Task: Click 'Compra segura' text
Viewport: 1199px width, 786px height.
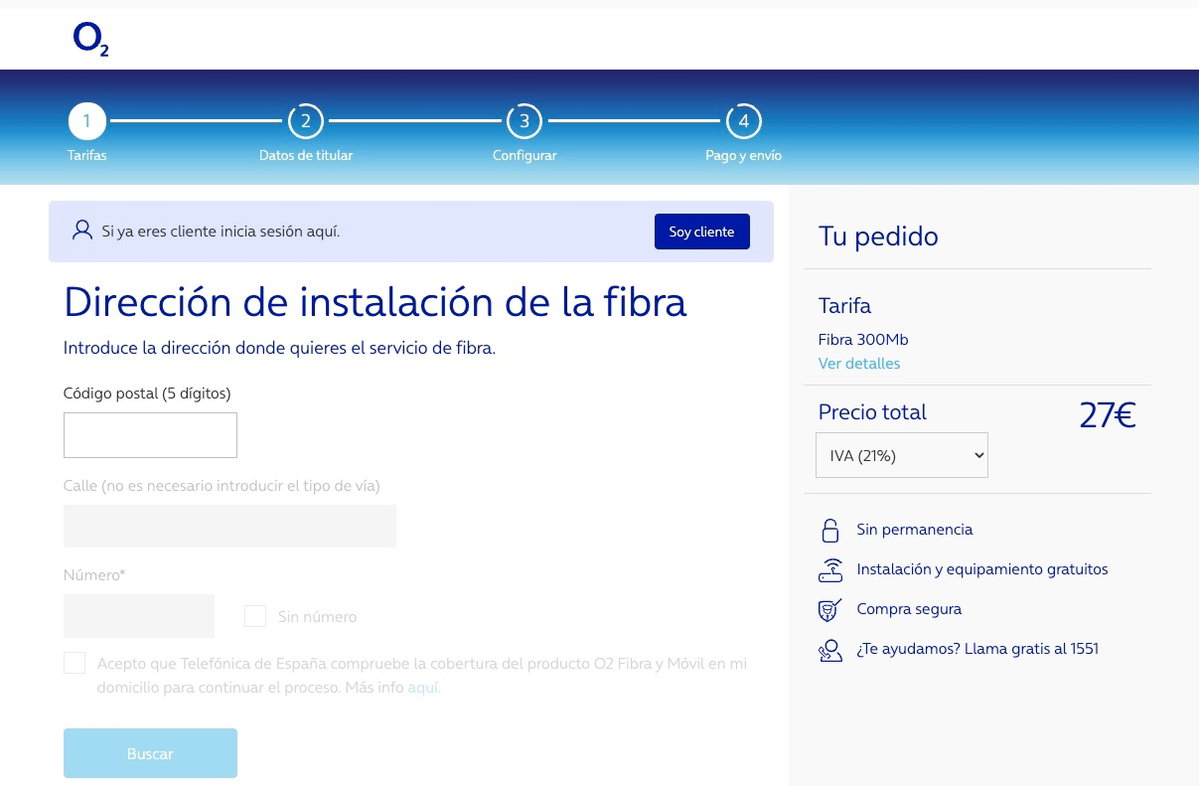Action: pos(908,609)
